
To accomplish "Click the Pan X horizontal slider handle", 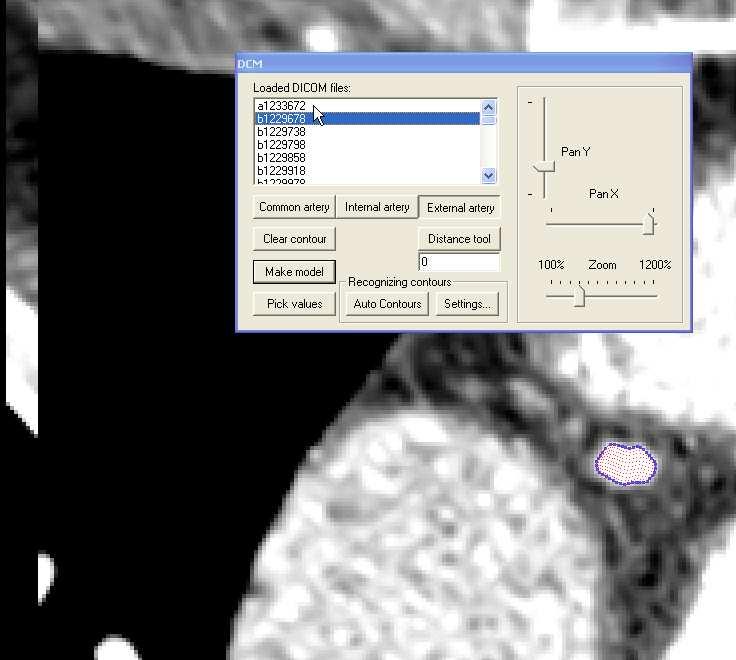I will (649, 223).
